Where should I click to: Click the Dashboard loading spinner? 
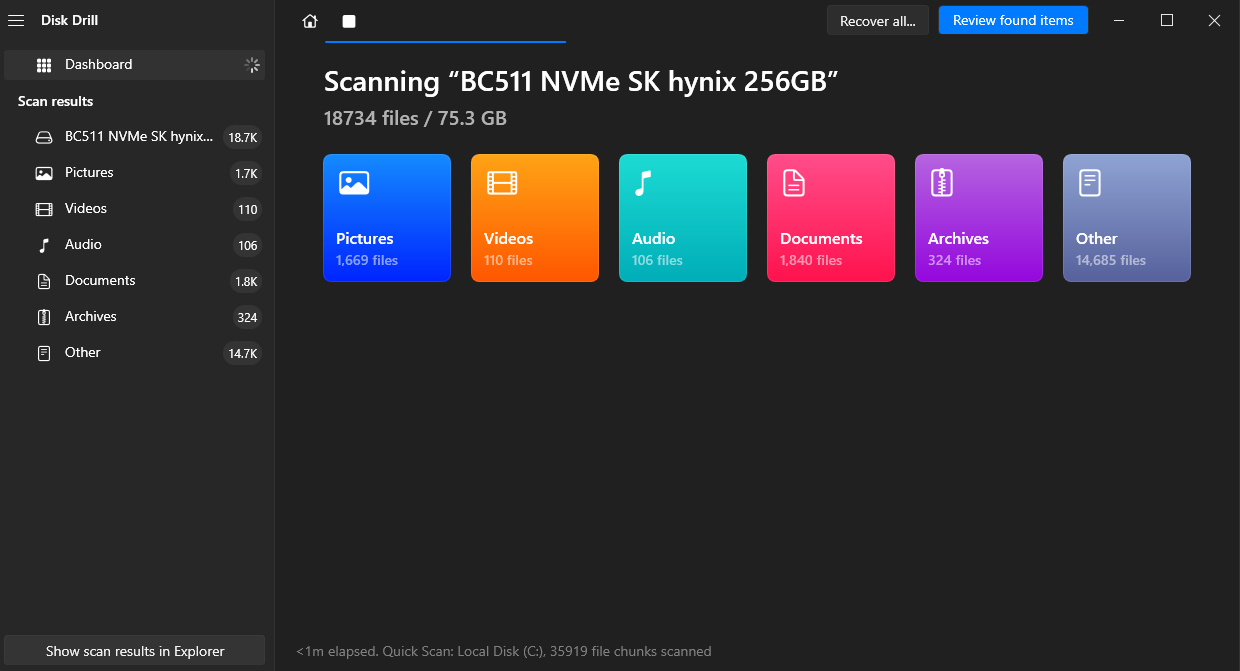[253, 65]
